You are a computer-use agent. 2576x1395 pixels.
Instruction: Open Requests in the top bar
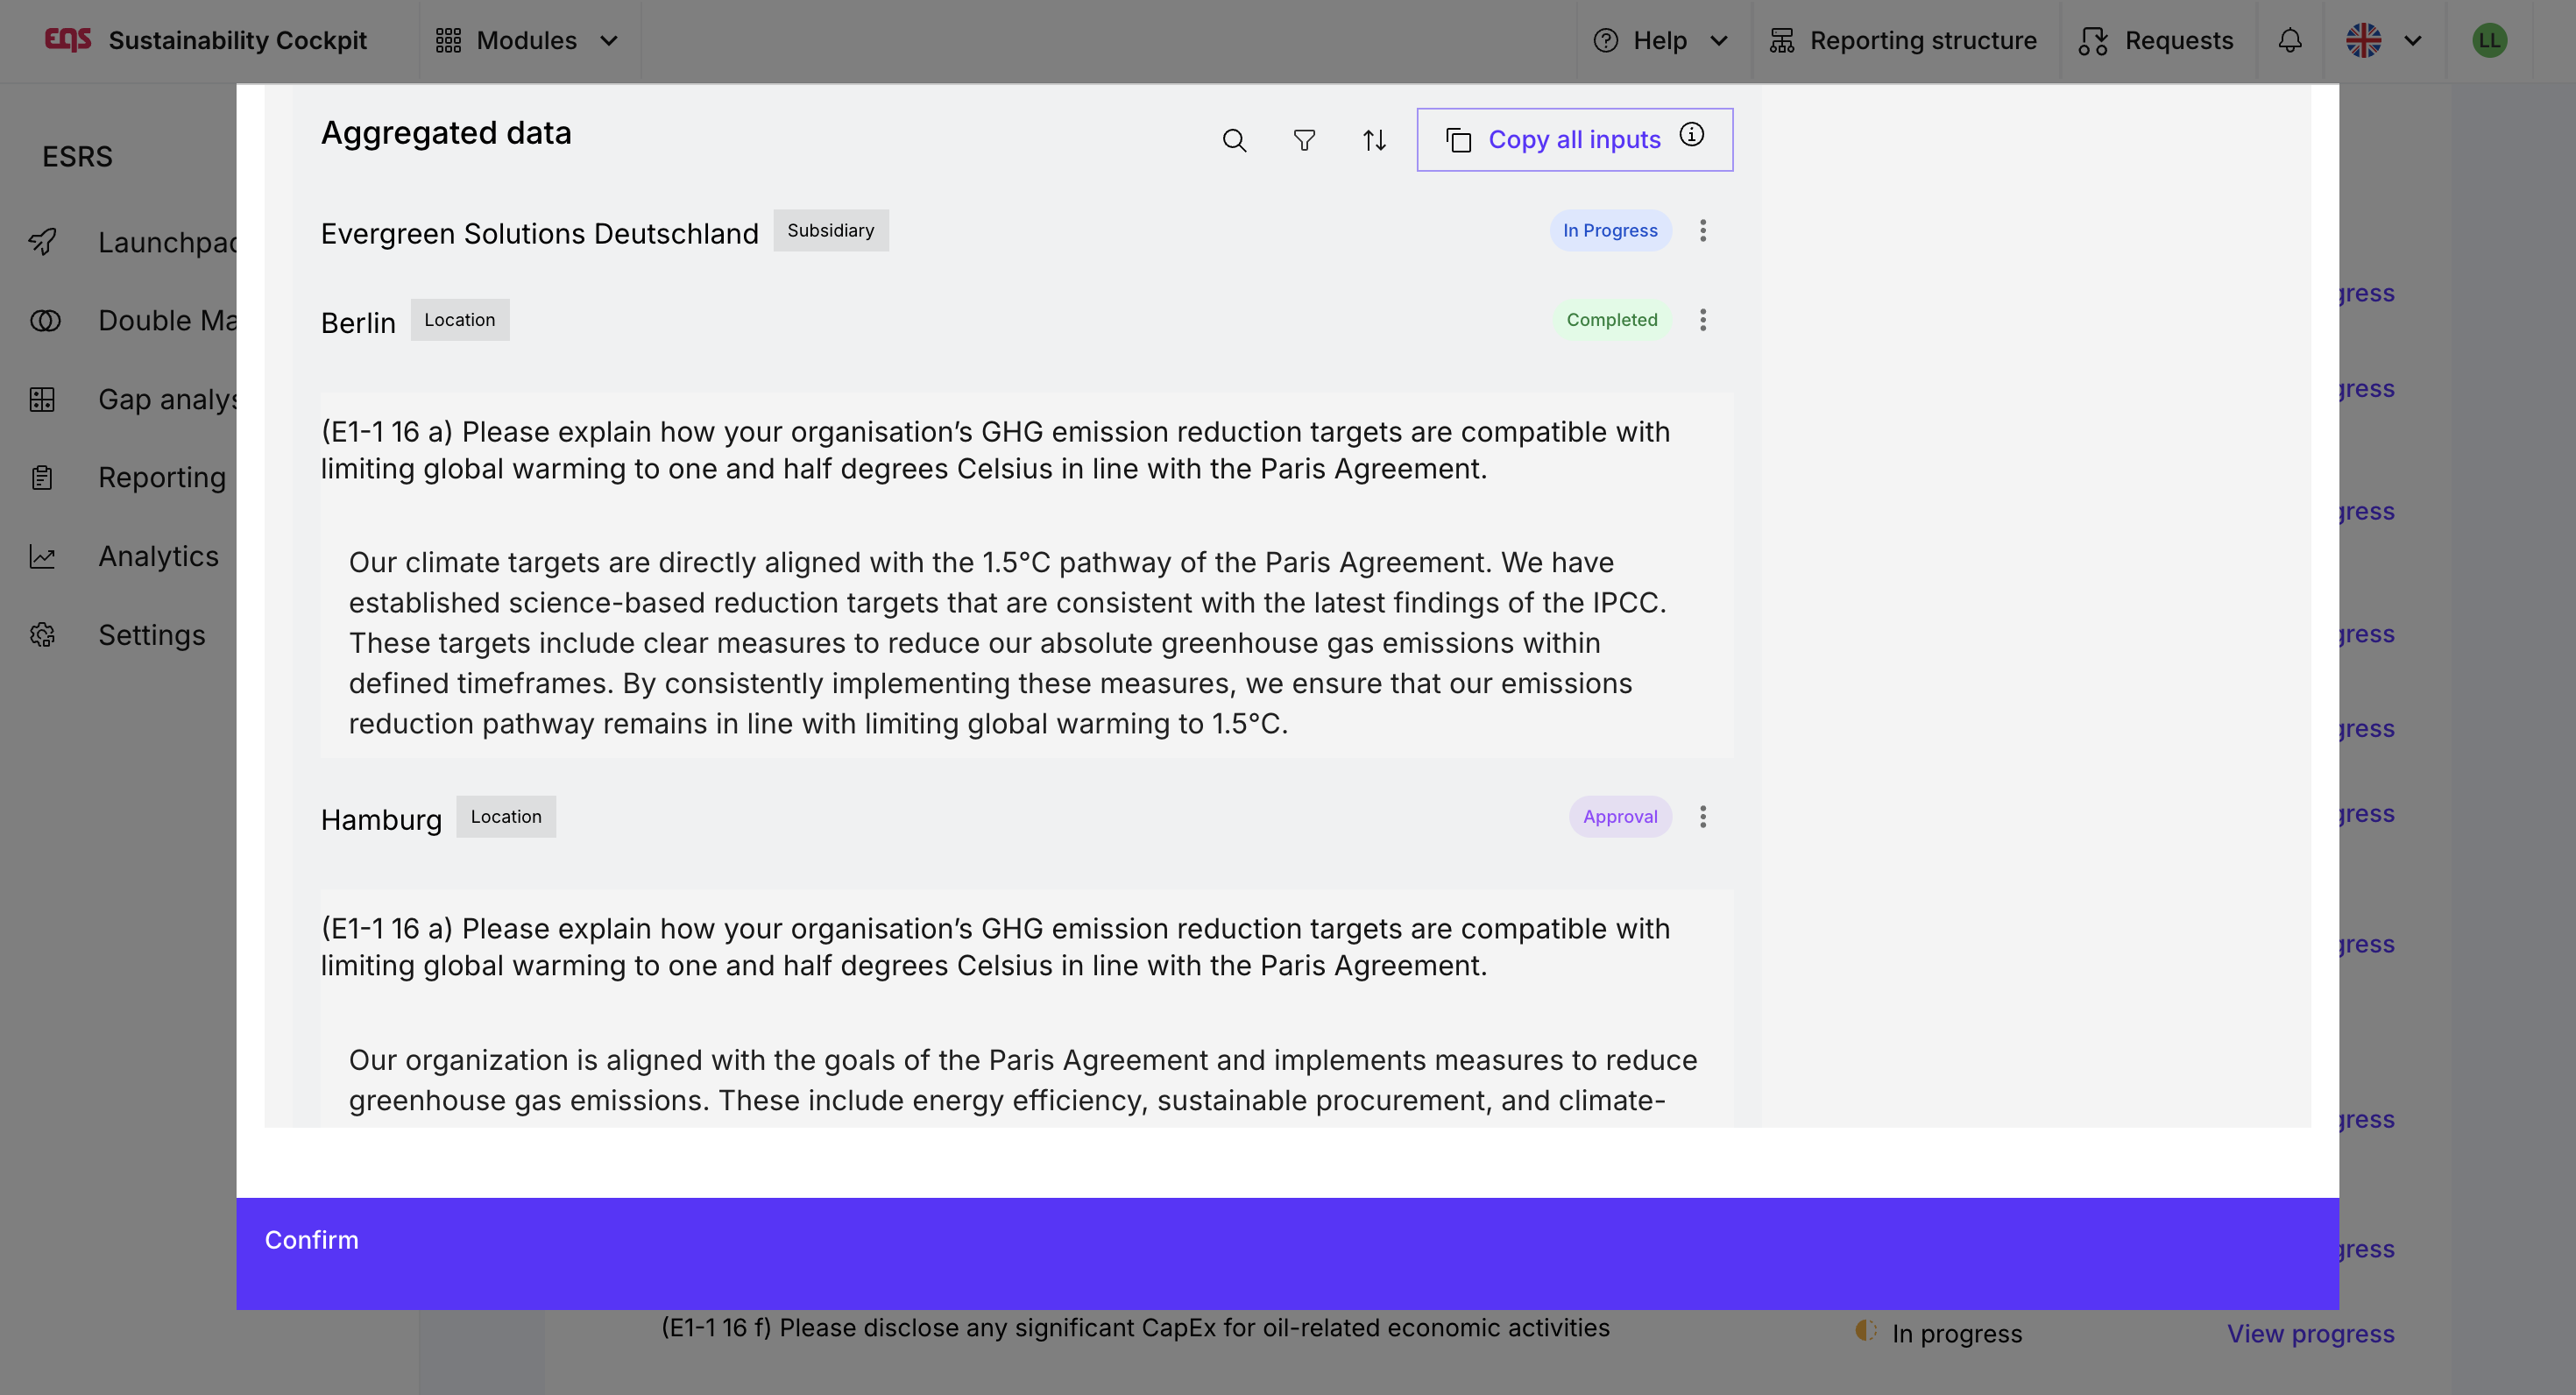coord(2156,40)
